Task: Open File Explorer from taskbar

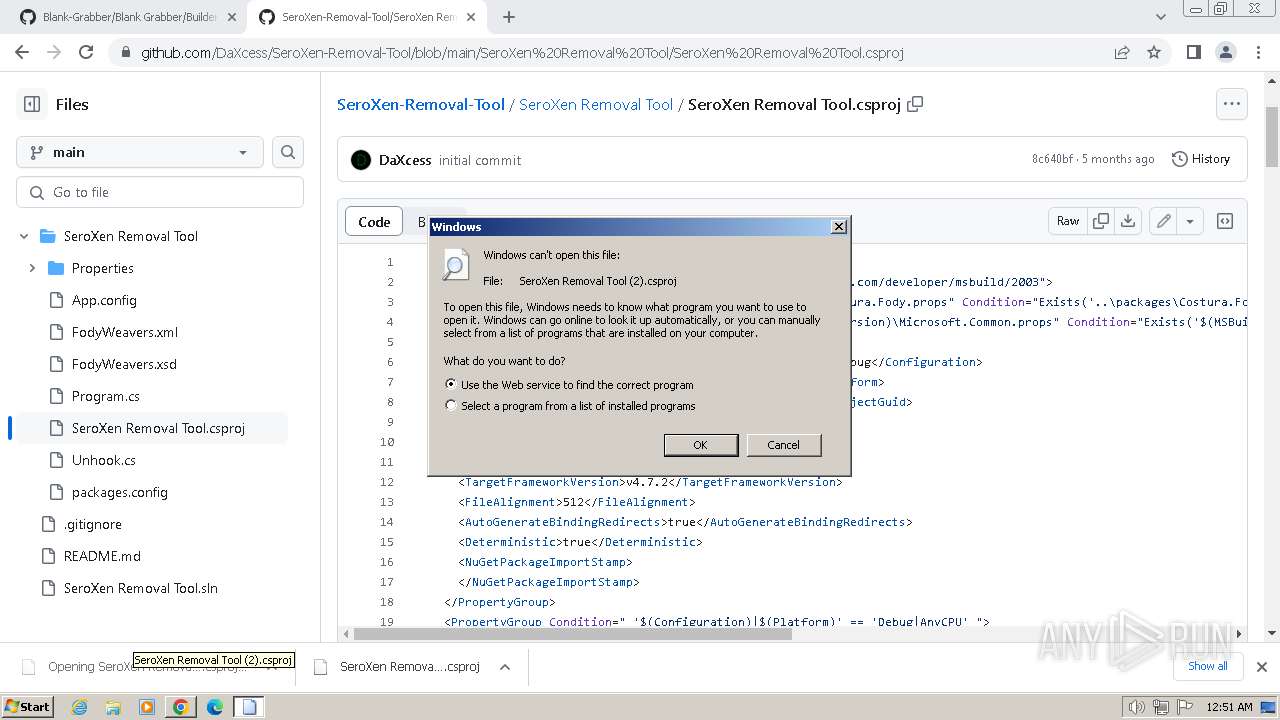Action: click(113, 706)
